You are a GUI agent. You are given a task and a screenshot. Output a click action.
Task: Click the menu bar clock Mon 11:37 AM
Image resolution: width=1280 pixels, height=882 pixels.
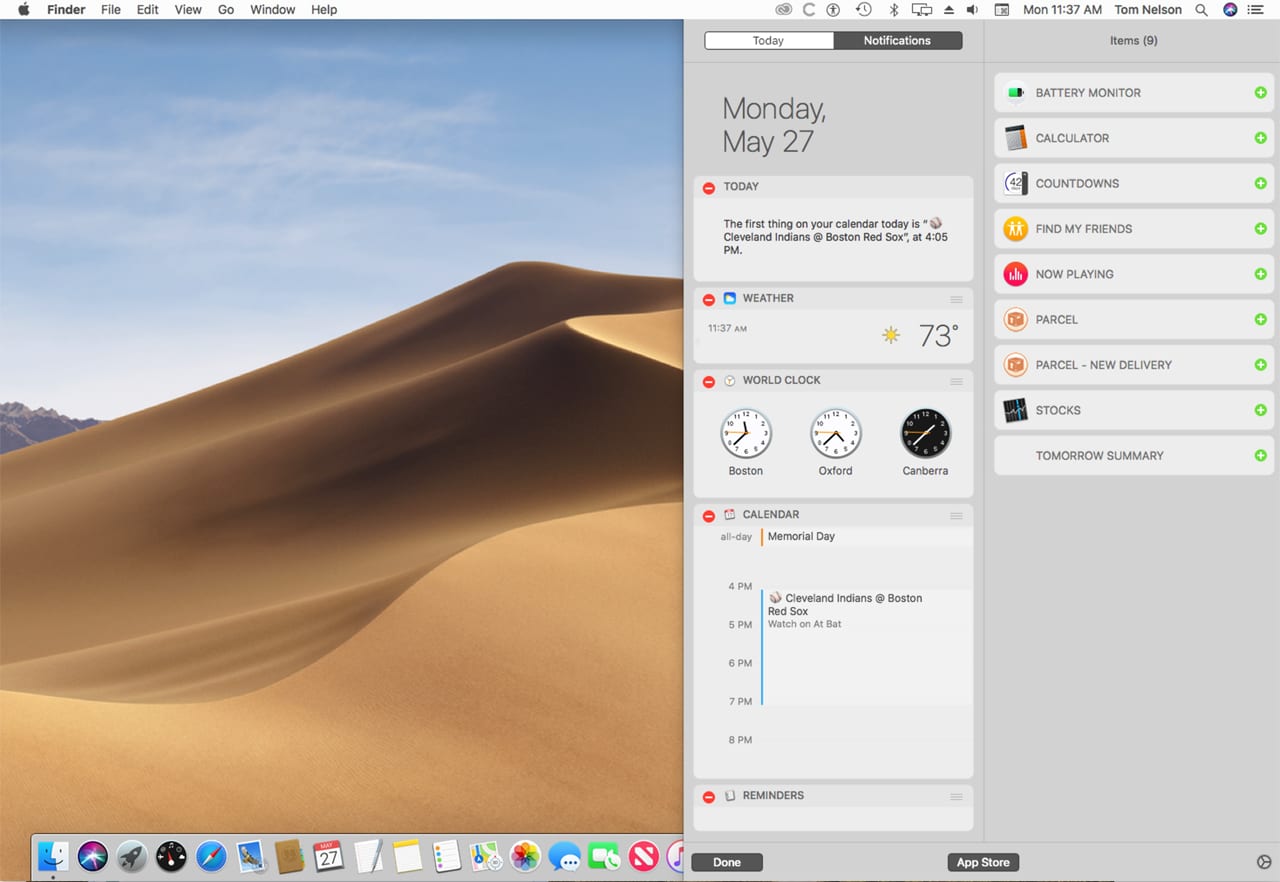click(x=1062, y=9)
